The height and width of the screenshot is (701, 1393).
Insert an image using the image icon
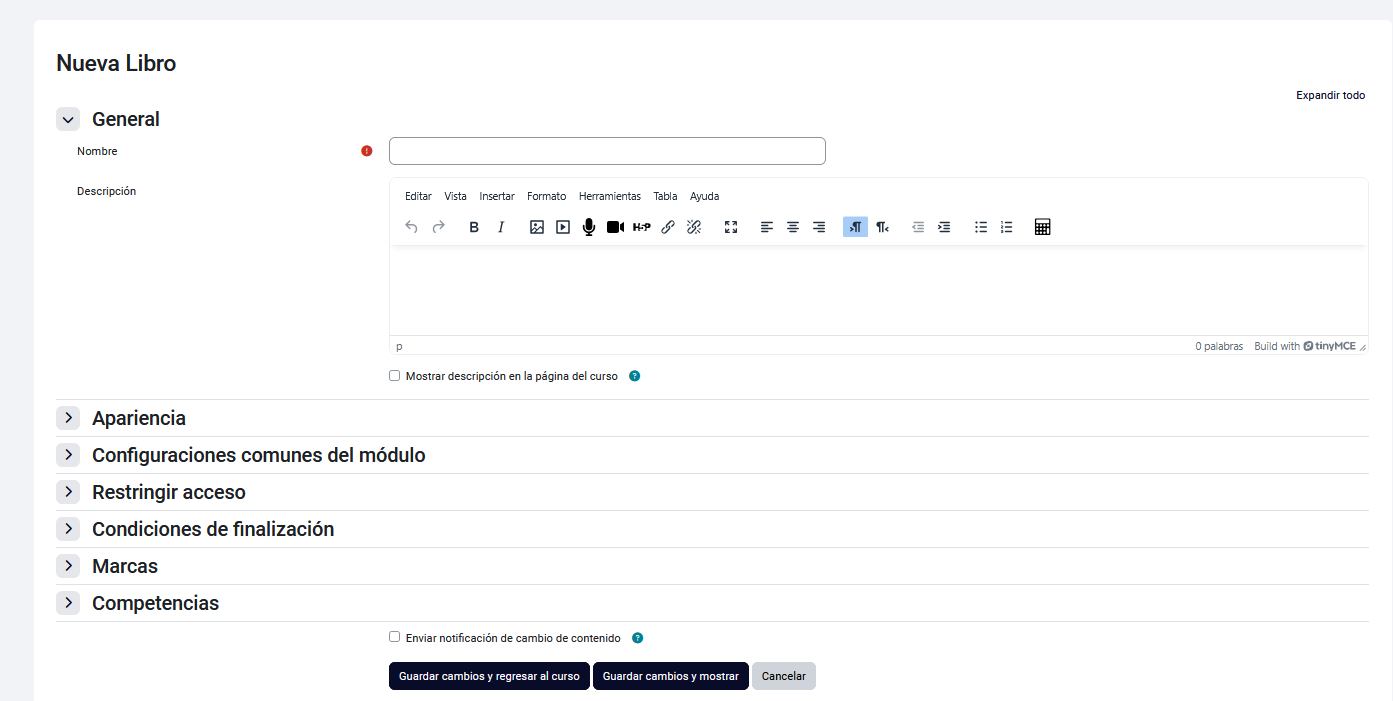537,227
